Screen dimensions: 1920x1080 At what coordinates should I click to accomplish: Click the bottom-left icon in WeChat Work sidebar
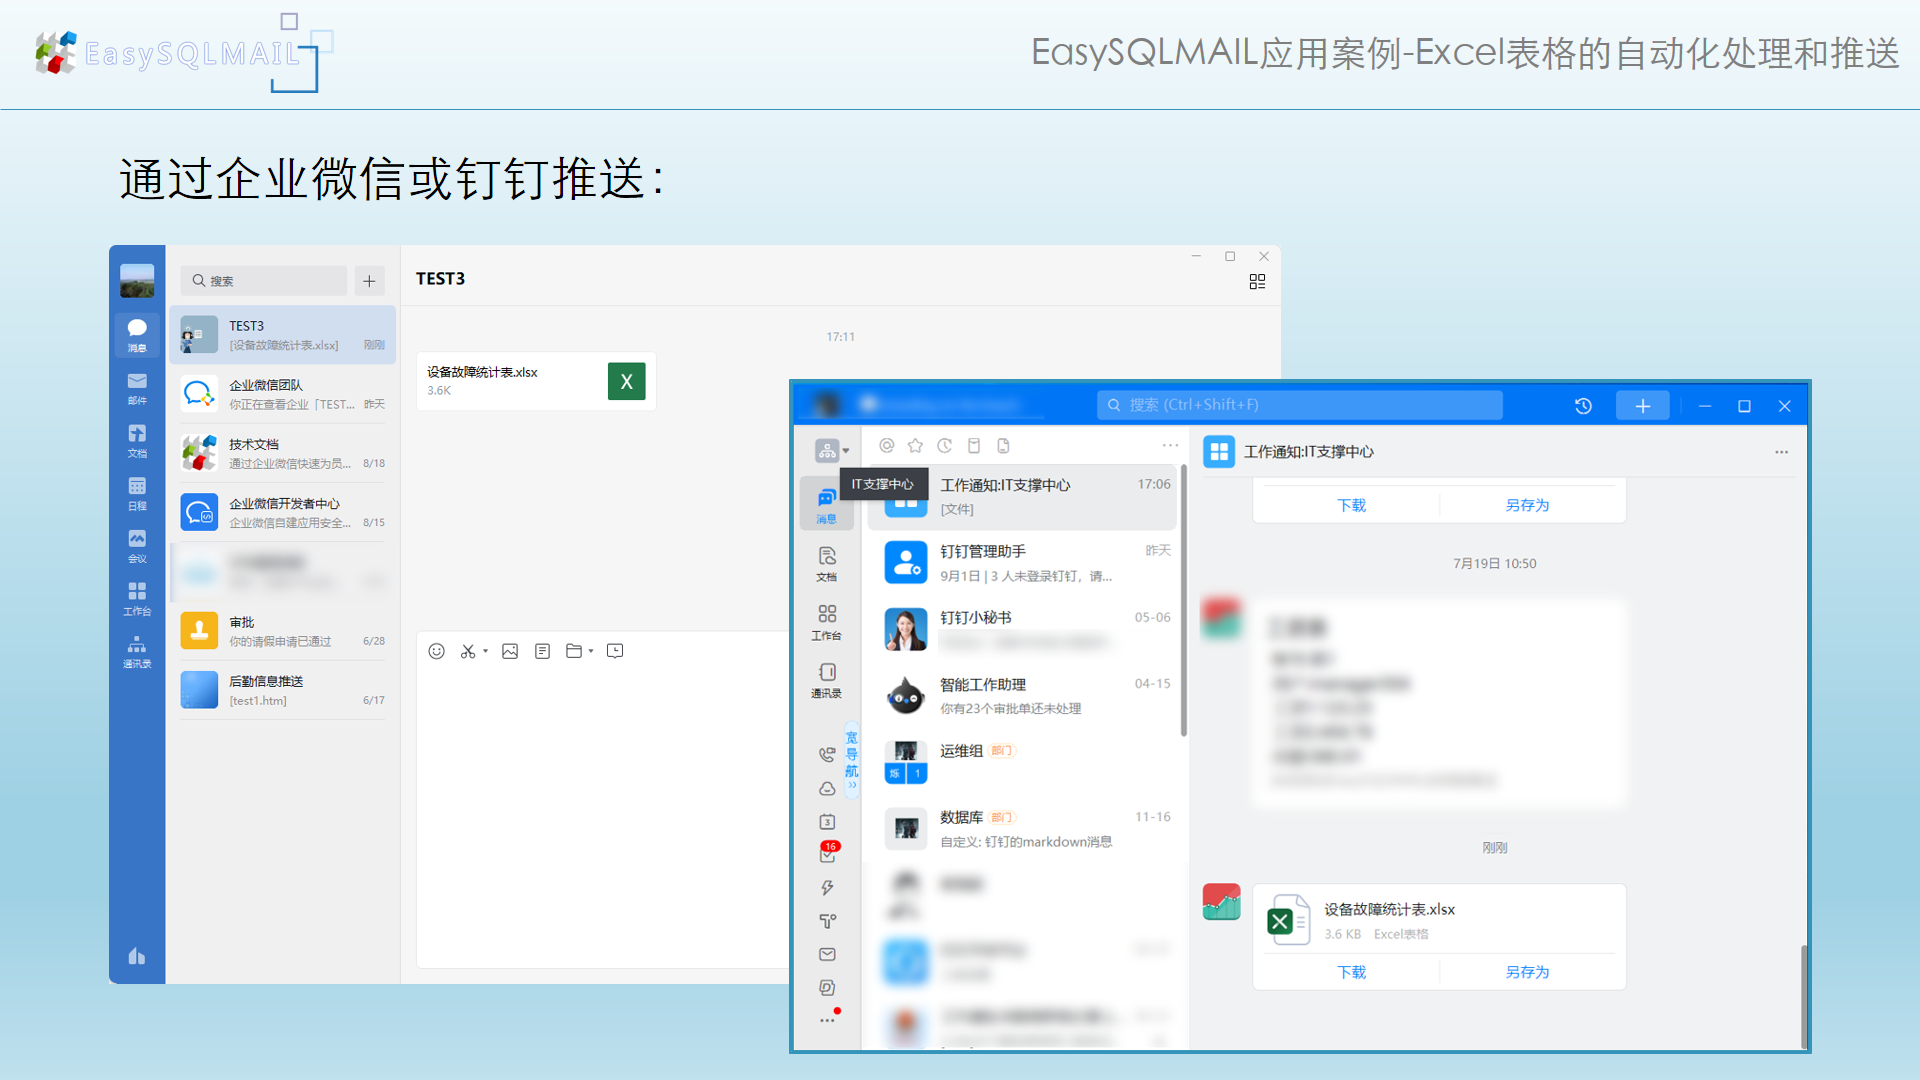(x=137, y=956)
